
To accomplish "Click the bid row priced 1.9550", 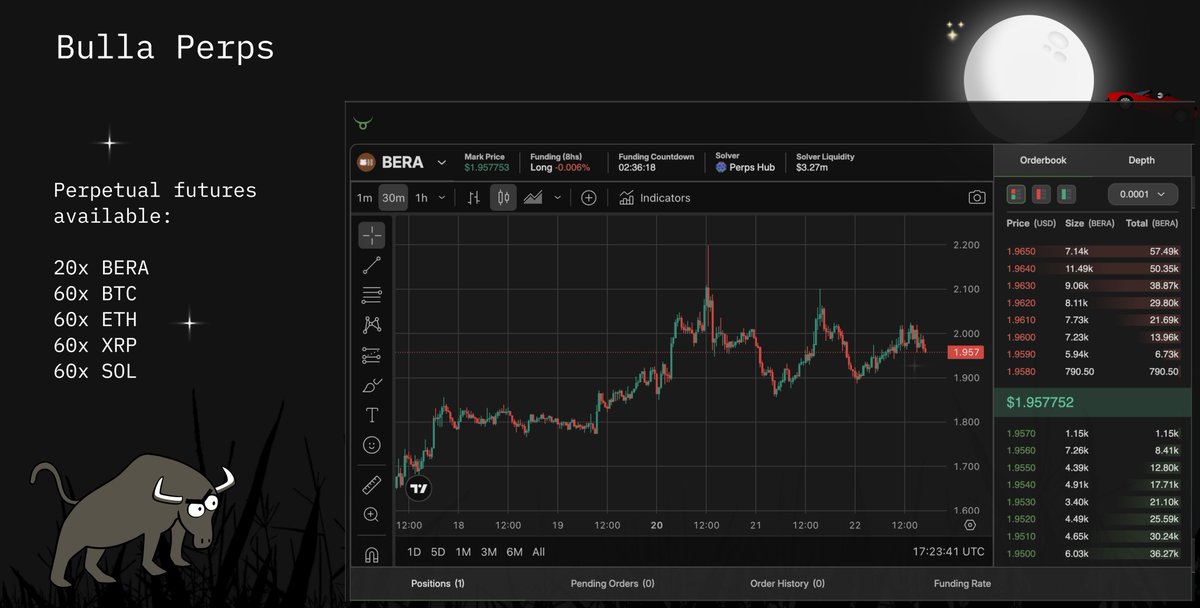I will click(1093, 468).
